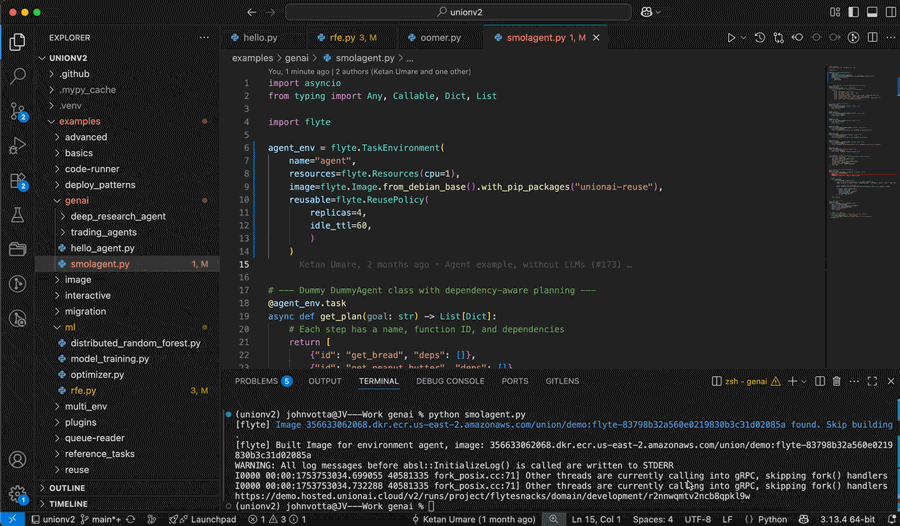
Task: Kill terminal with the trash icon
Action: coord(837,381)
